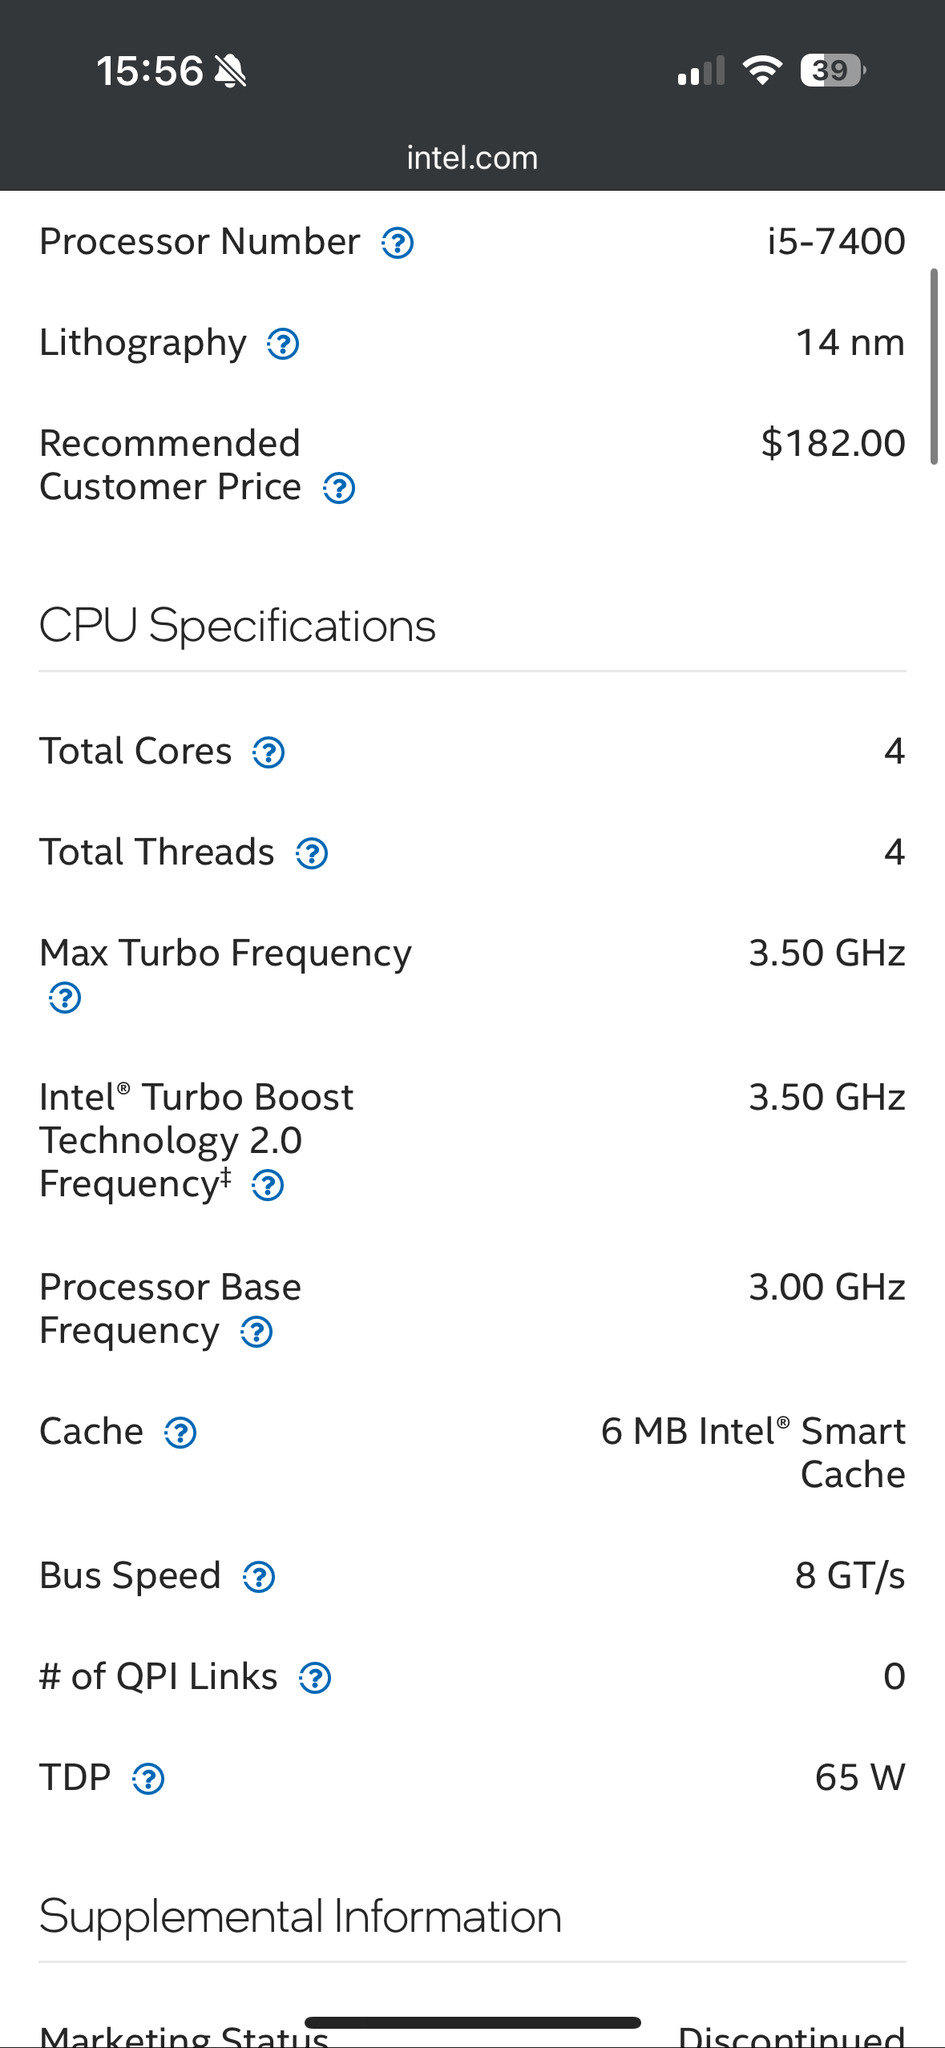Click the help icon beside Processor Number
Screen dimensions: 945x2048
[x=397, y=243]
